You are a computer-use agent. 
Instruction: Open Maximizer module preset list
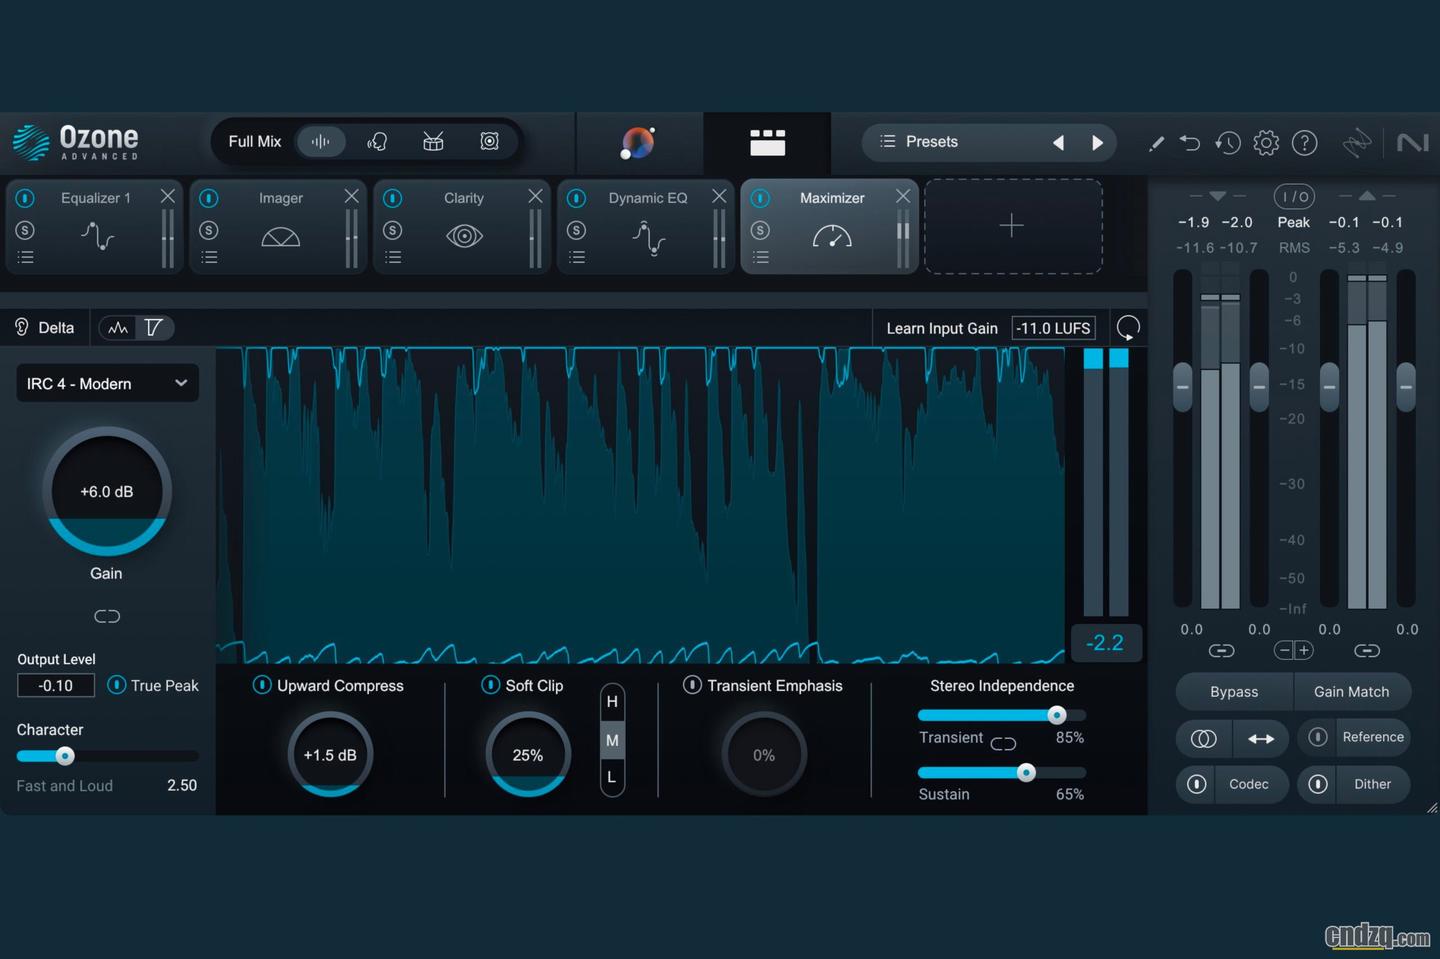tap(761, 258)
